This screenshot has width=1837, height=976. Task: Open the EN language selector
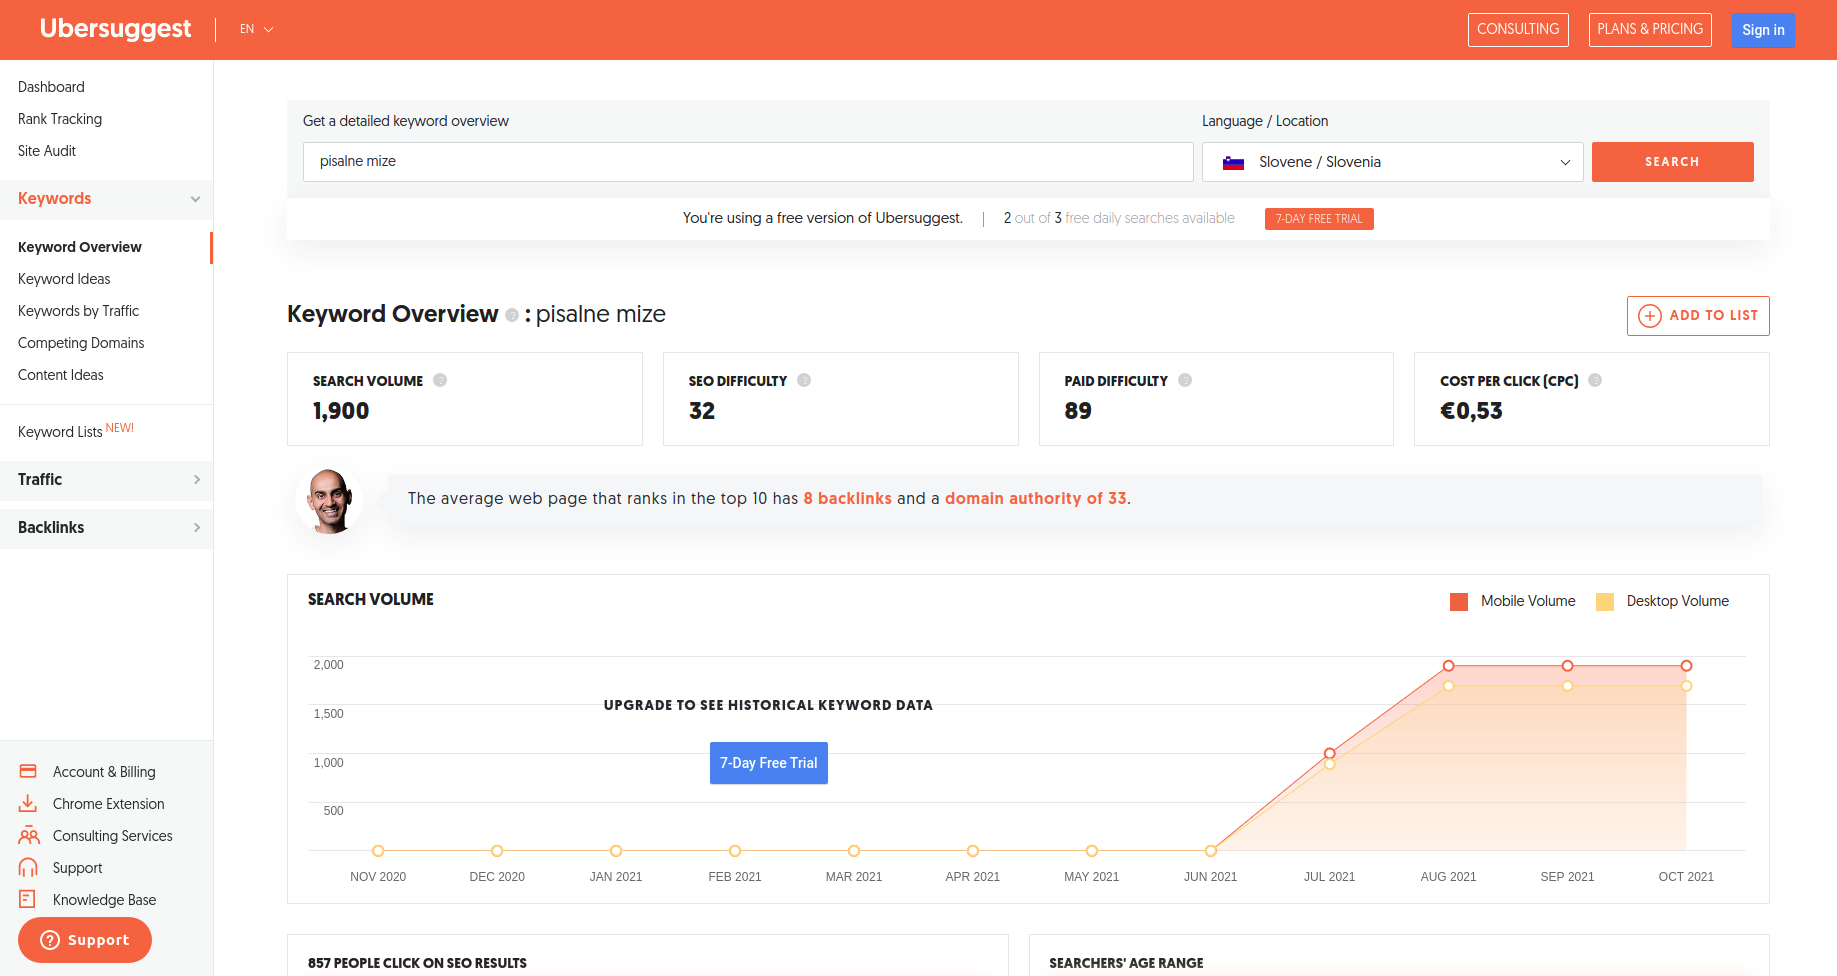pos(256,29)
